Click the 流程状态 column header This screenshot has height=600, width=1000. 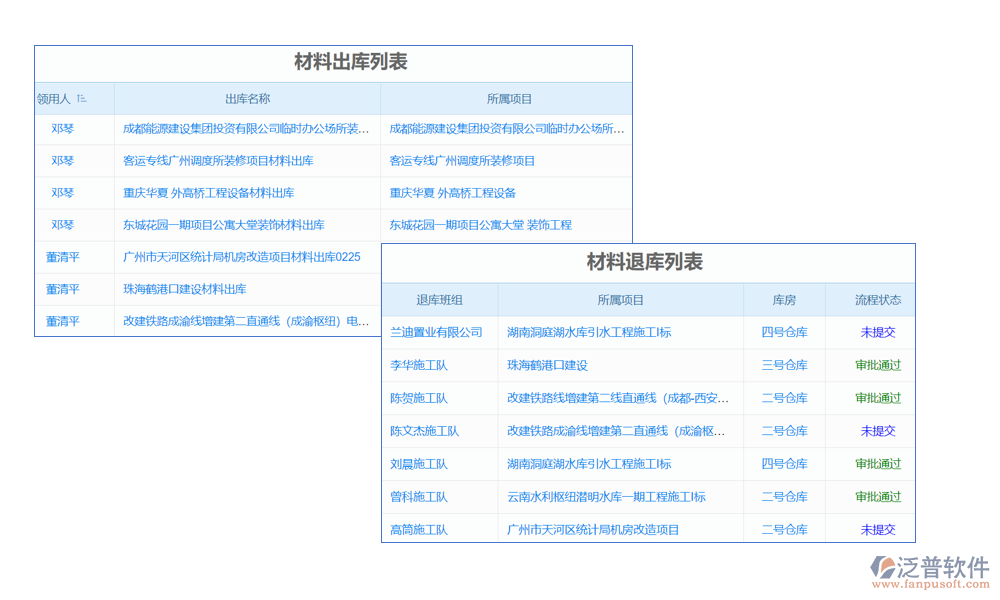[x=877, y=300]
